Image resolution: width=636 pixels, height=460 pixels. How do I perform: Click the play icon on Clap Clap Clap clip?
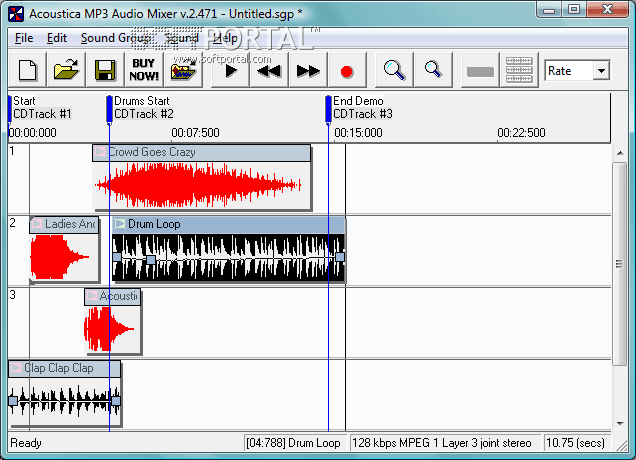pyautogui.click(x=16, y=368)
